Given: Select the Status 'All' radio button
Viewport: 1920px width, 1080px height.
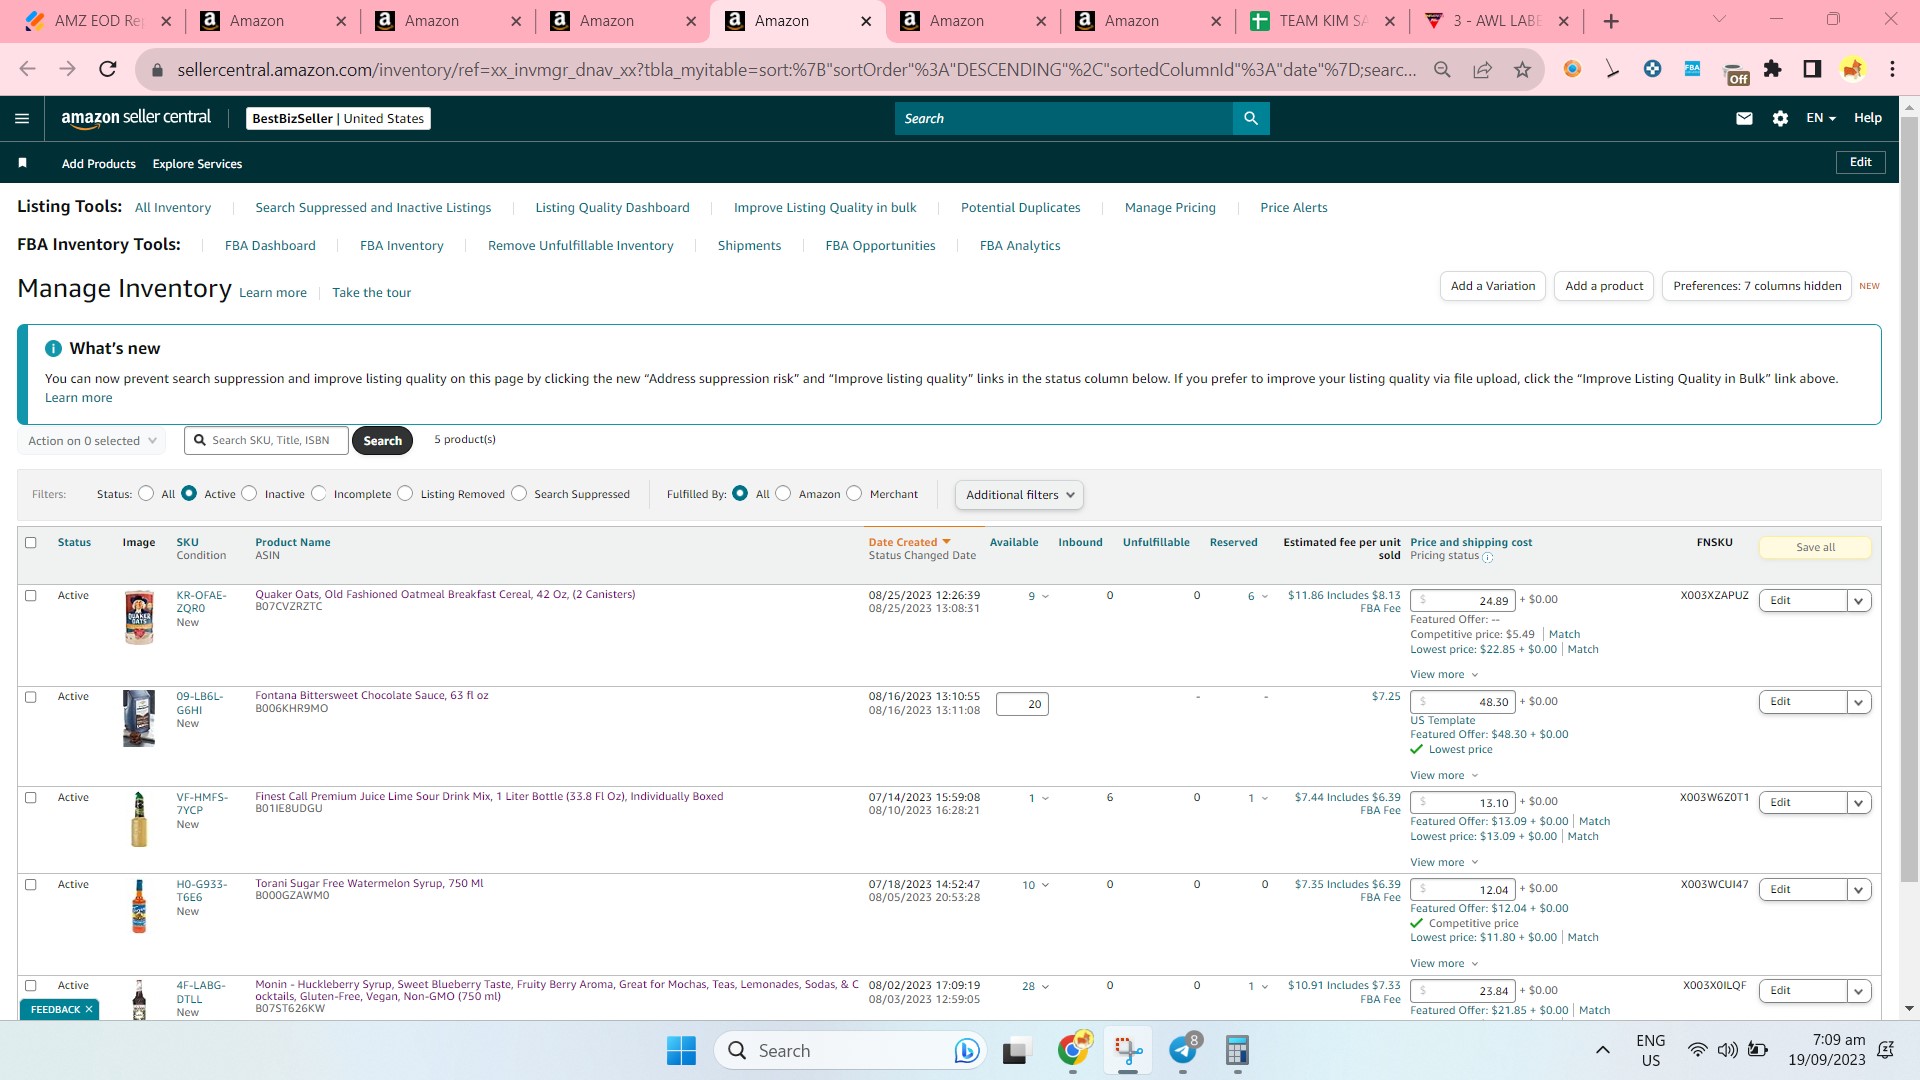Looking at the screenshot, I should (146, 493).
